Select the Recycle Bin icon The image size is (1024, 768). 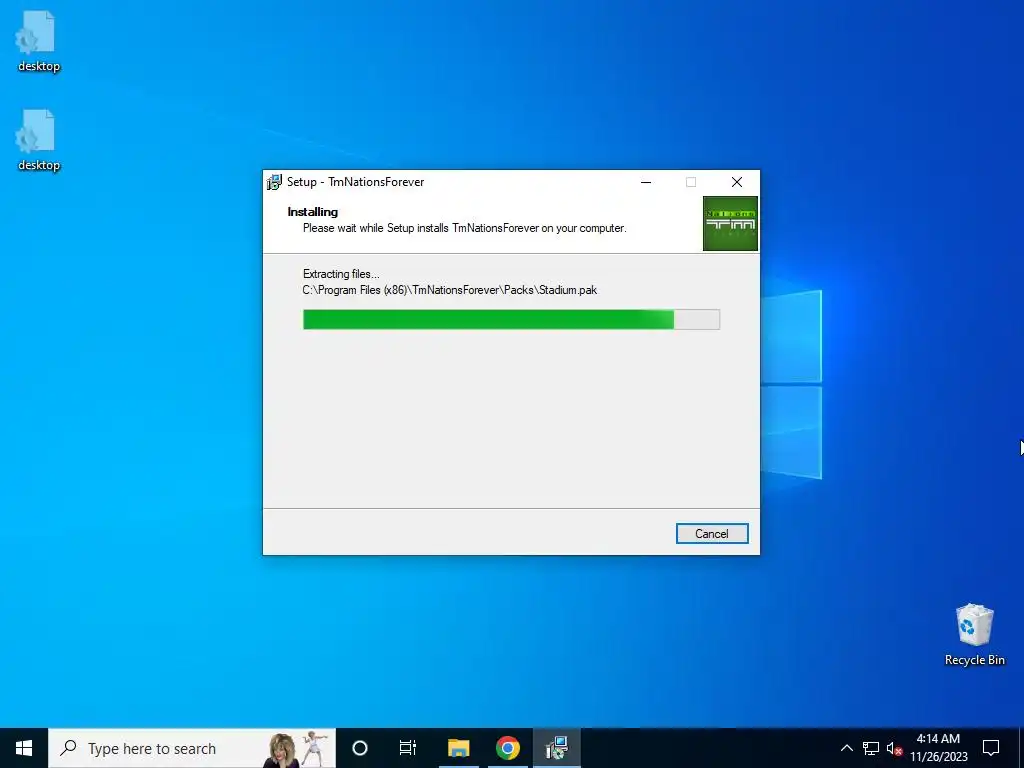click(x=974, y=635)
